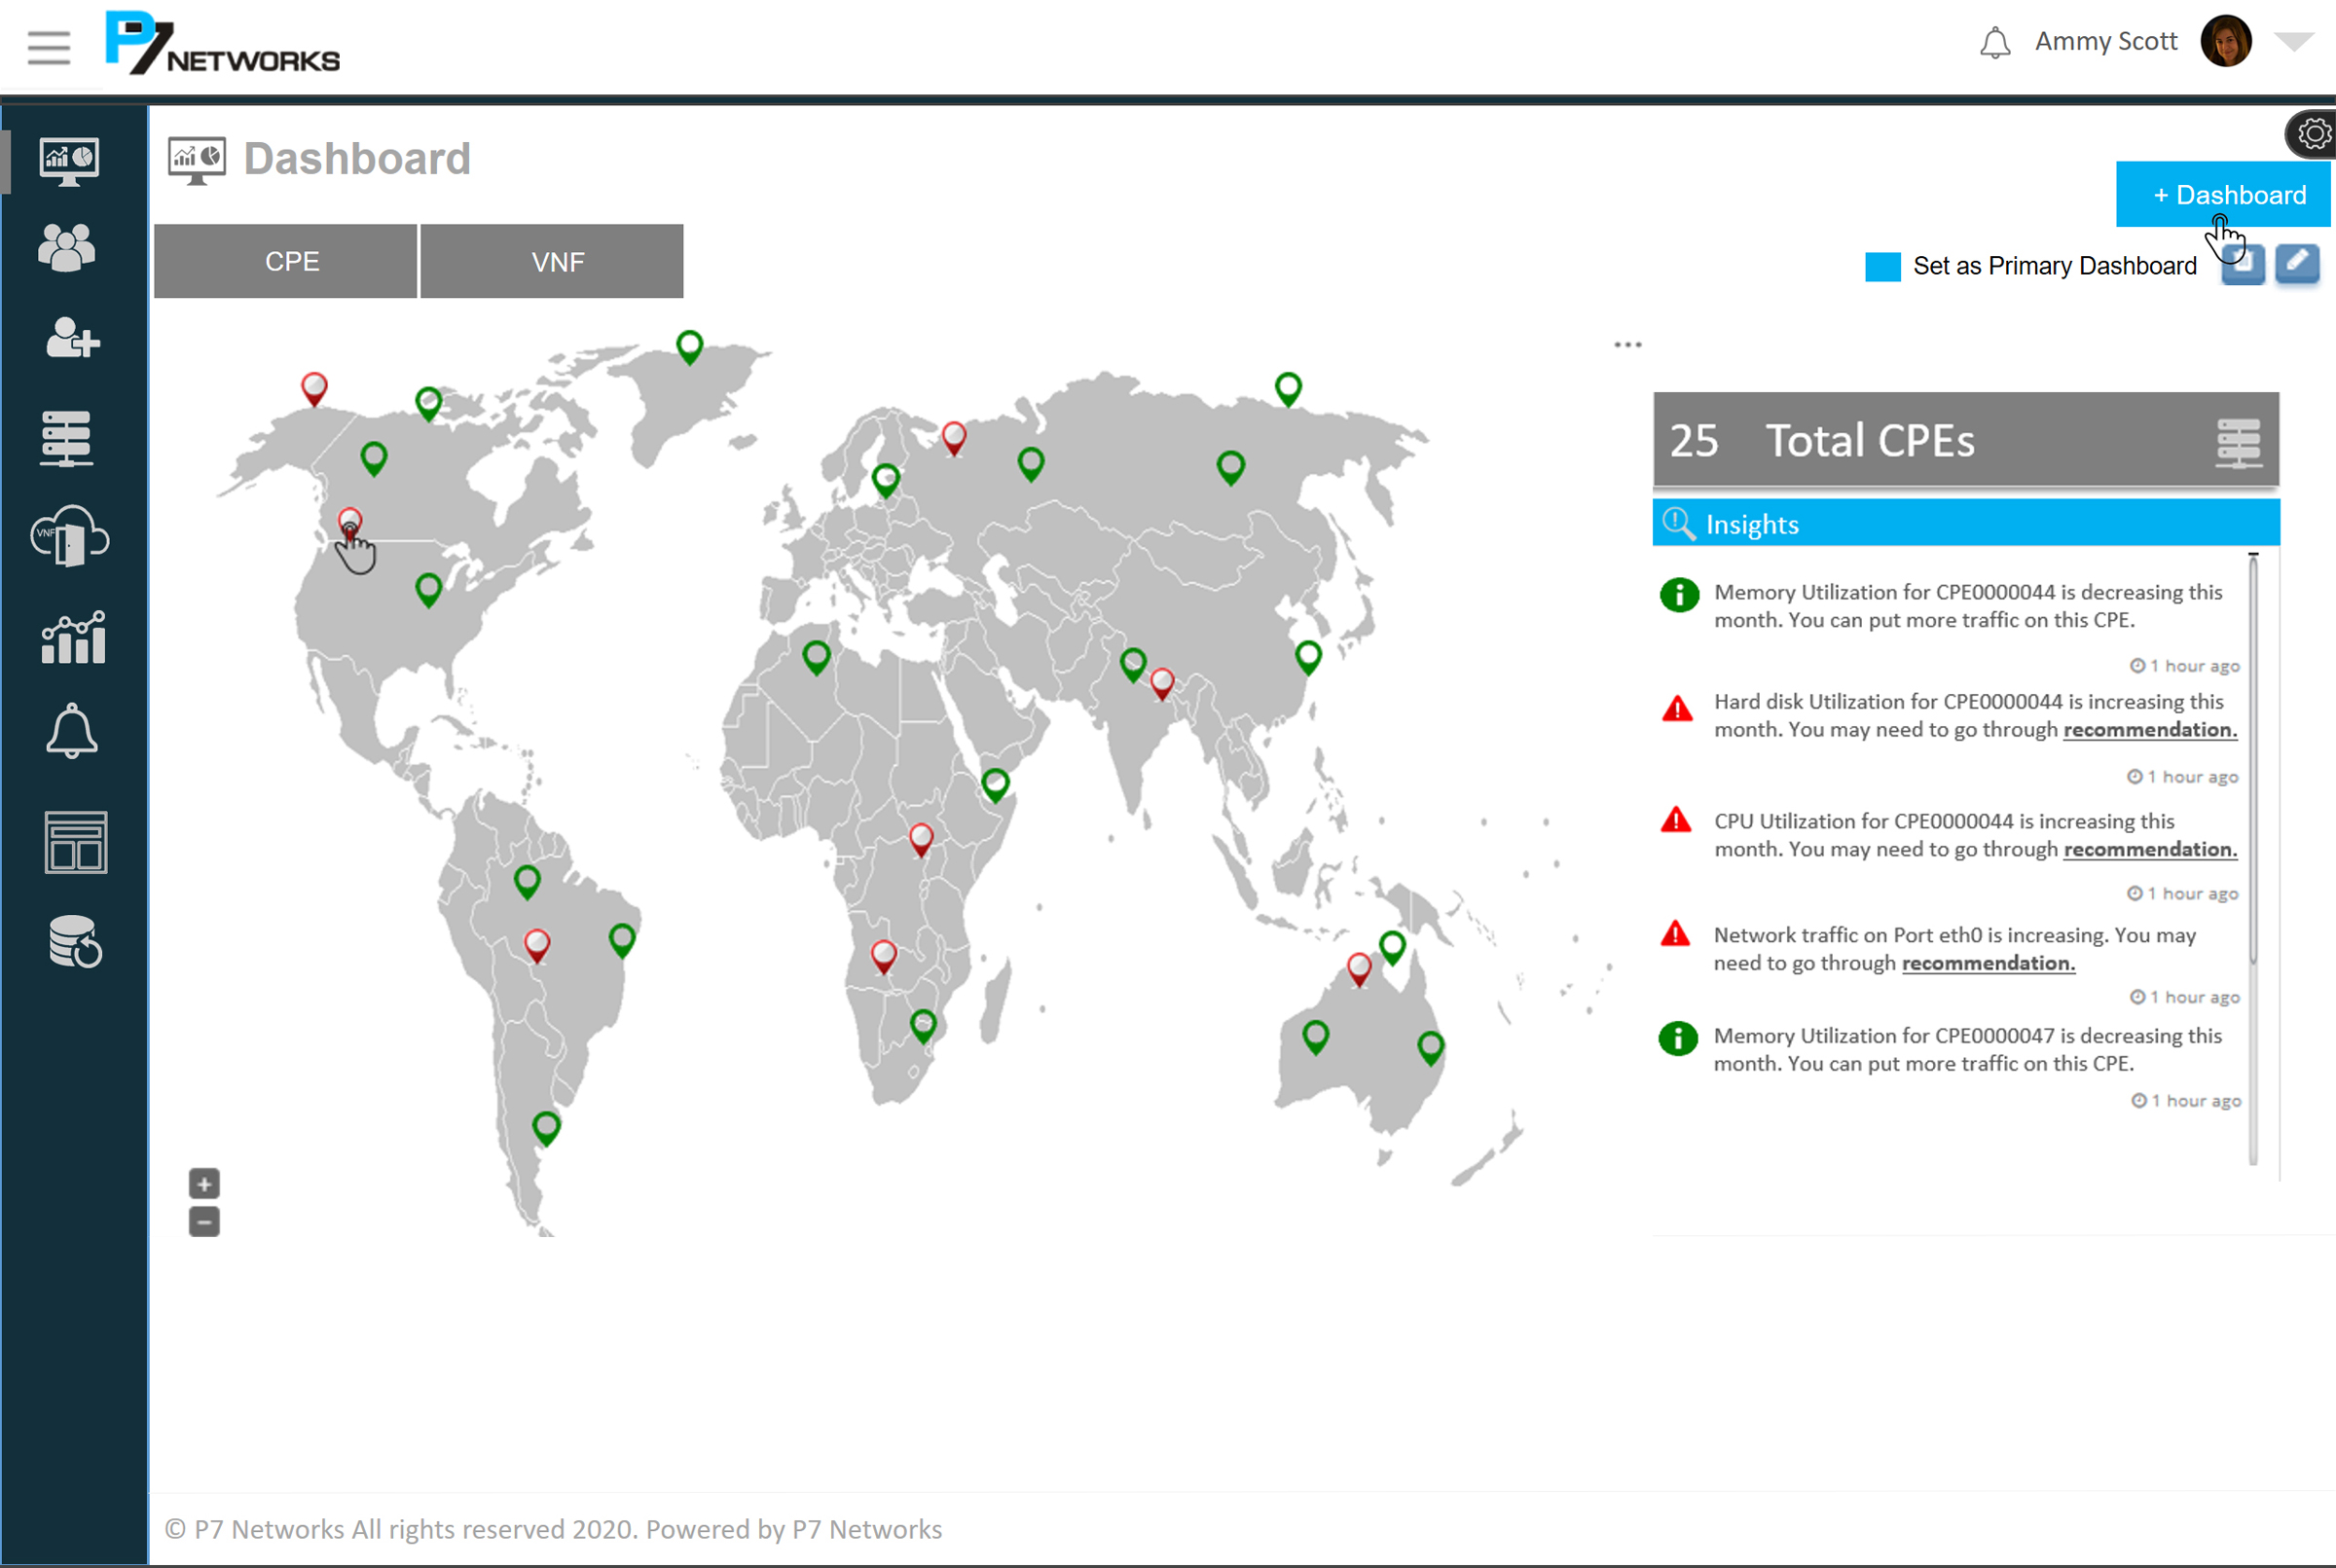The height and width of the screenshot is (1568, 2336).
Task: Click the + Dashboard button
Action: [2222, 195]
